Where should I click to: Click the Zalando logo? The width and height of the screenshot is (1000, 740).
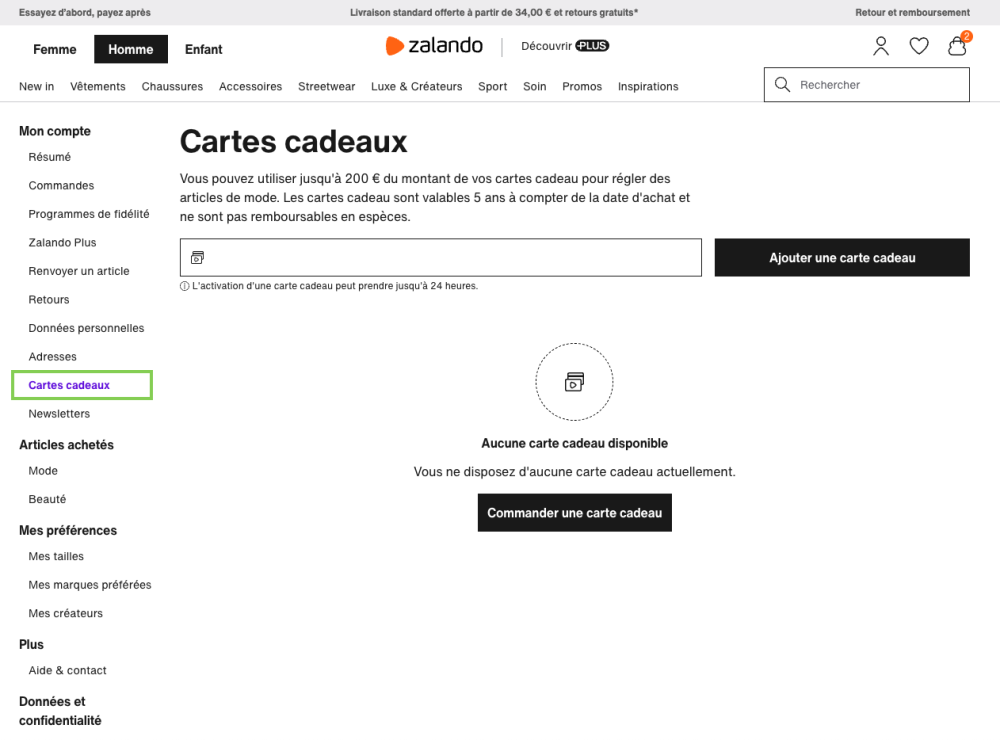coord(434,46)
